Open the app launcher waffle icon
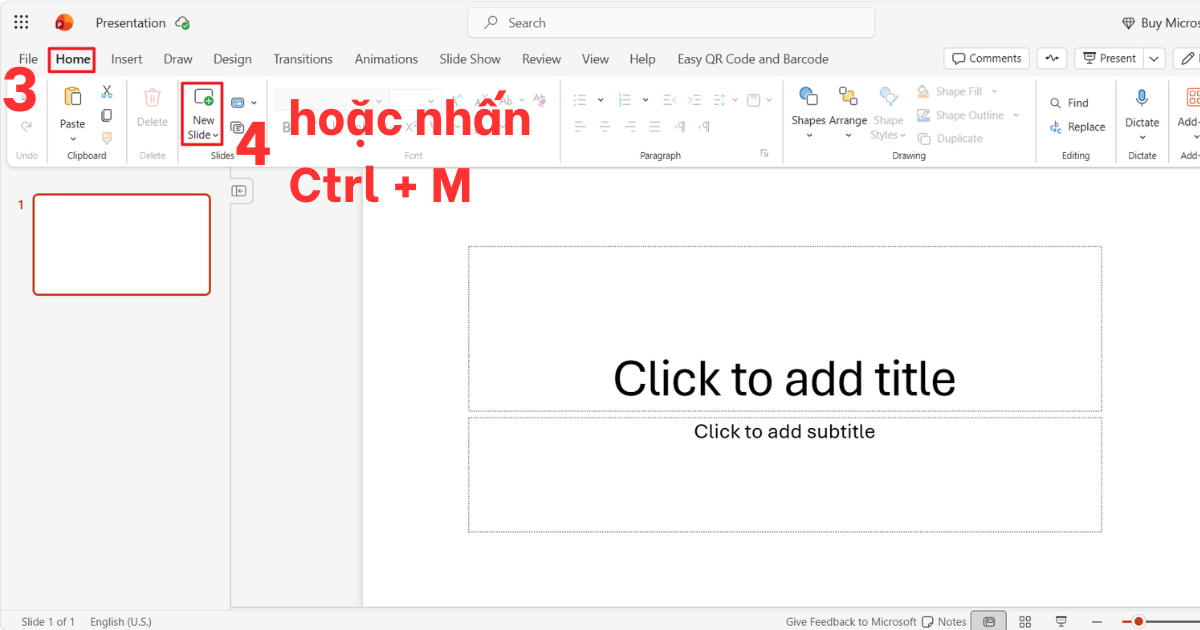 coord(21,22)
